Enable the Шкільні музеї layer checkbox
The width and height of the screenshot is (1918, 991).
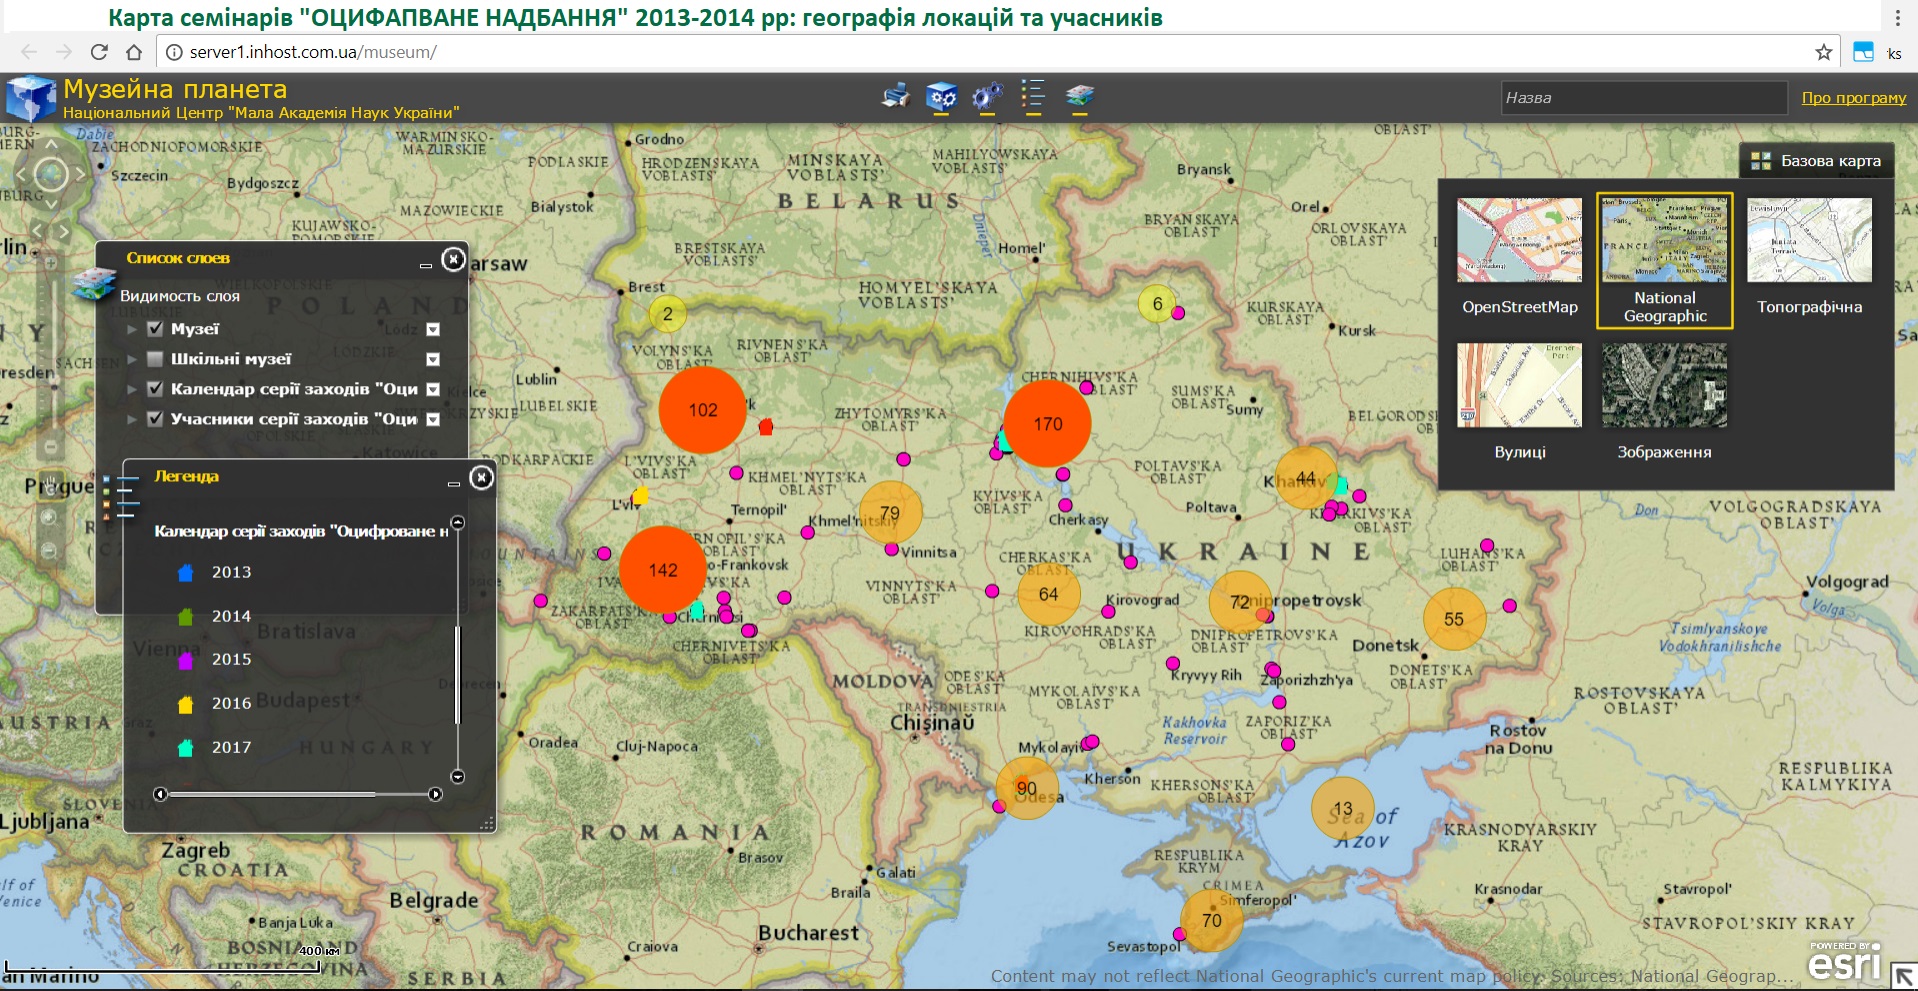click(x=155, y=359)
